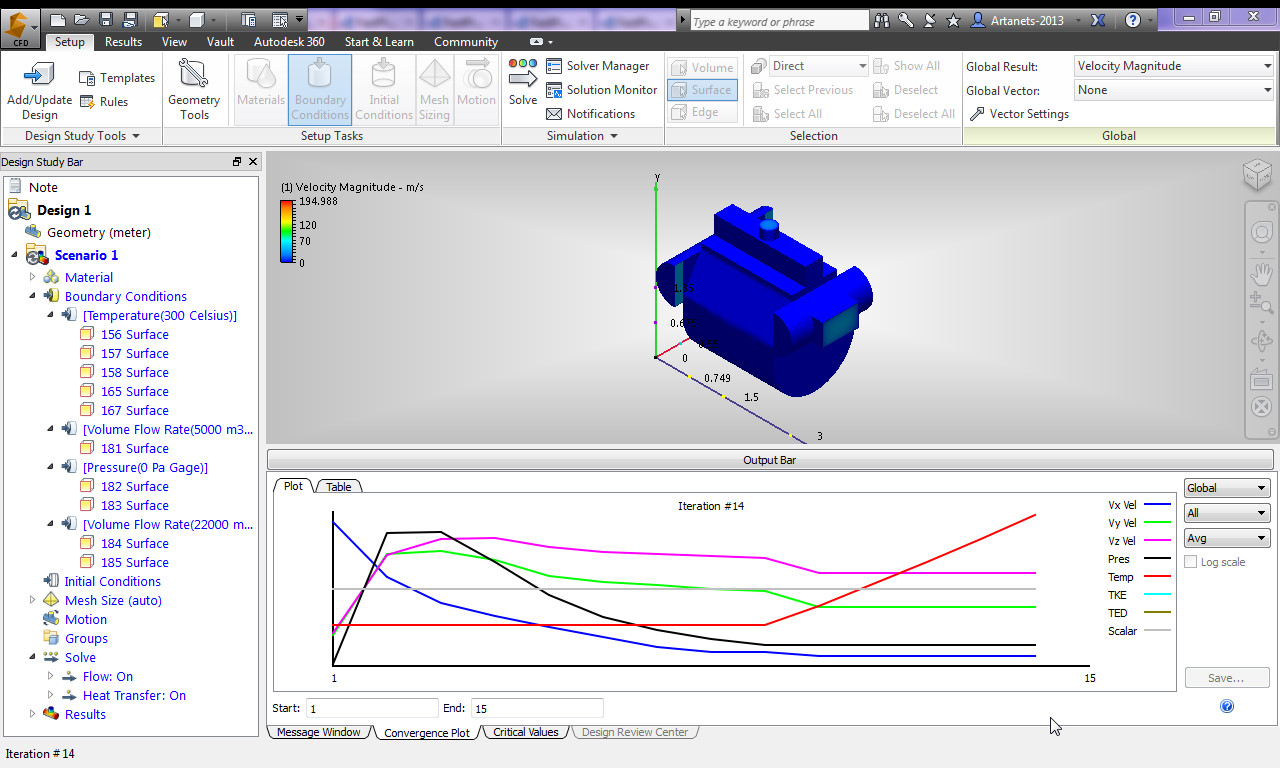Click the keyword search box

point(779,21)
